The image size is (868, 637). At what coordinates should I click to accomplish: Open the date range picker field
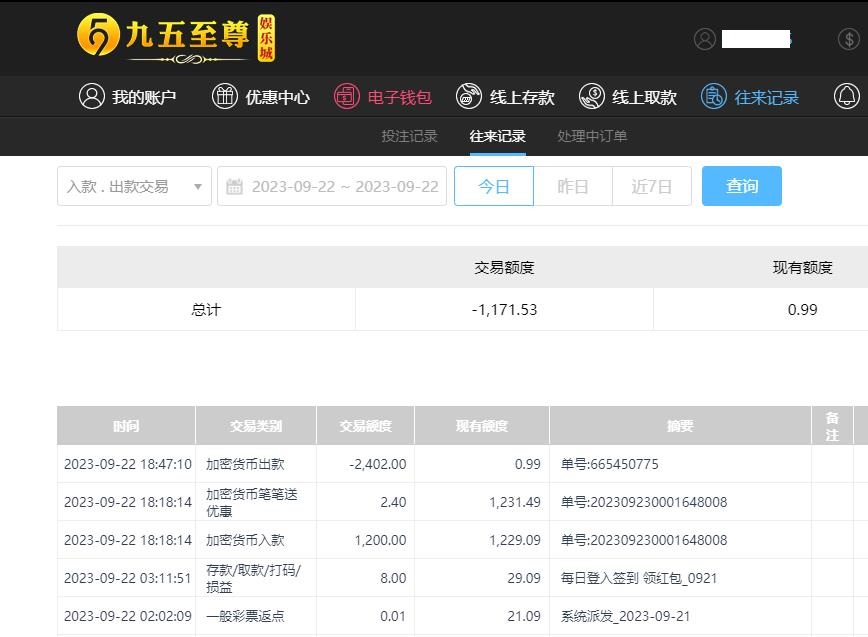point(344,186)
